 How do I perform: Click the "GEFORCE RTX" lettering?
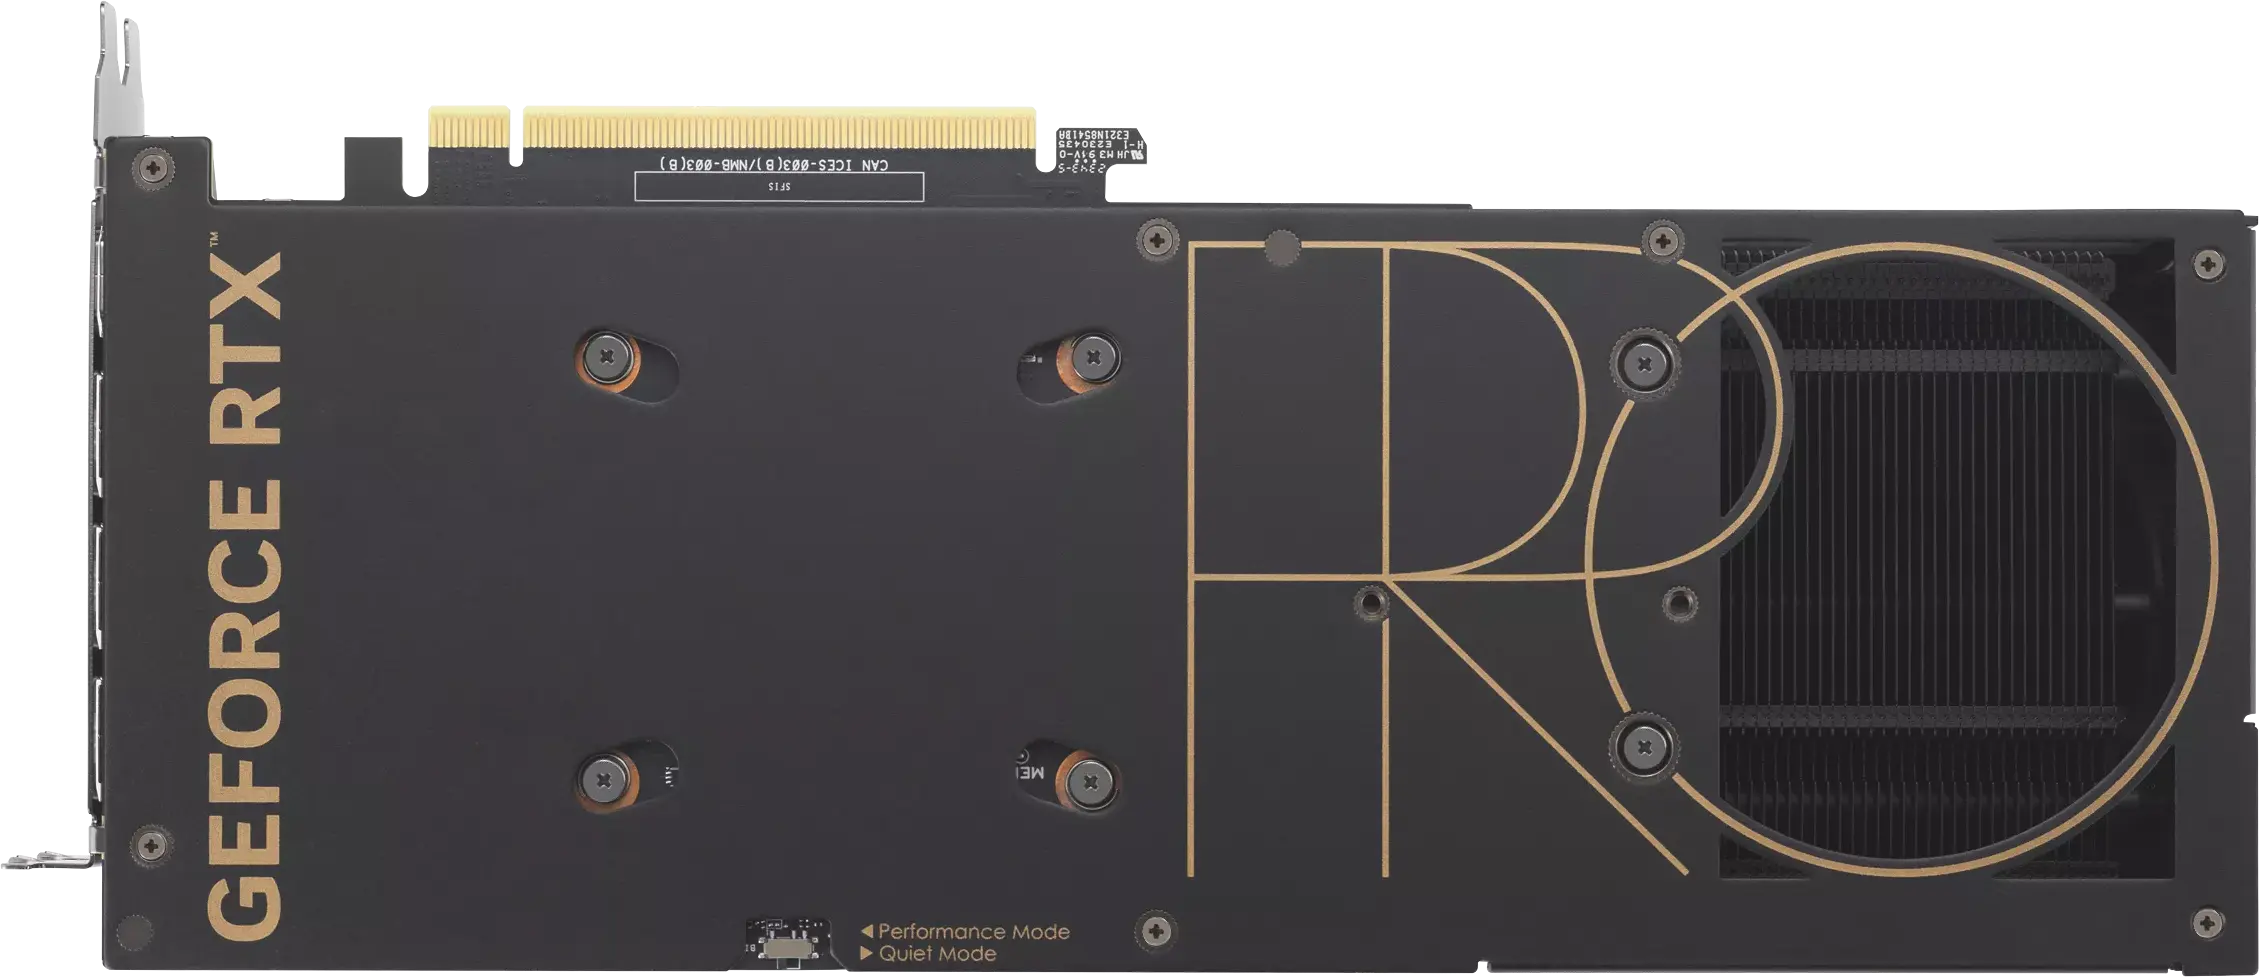pos(245,595)
